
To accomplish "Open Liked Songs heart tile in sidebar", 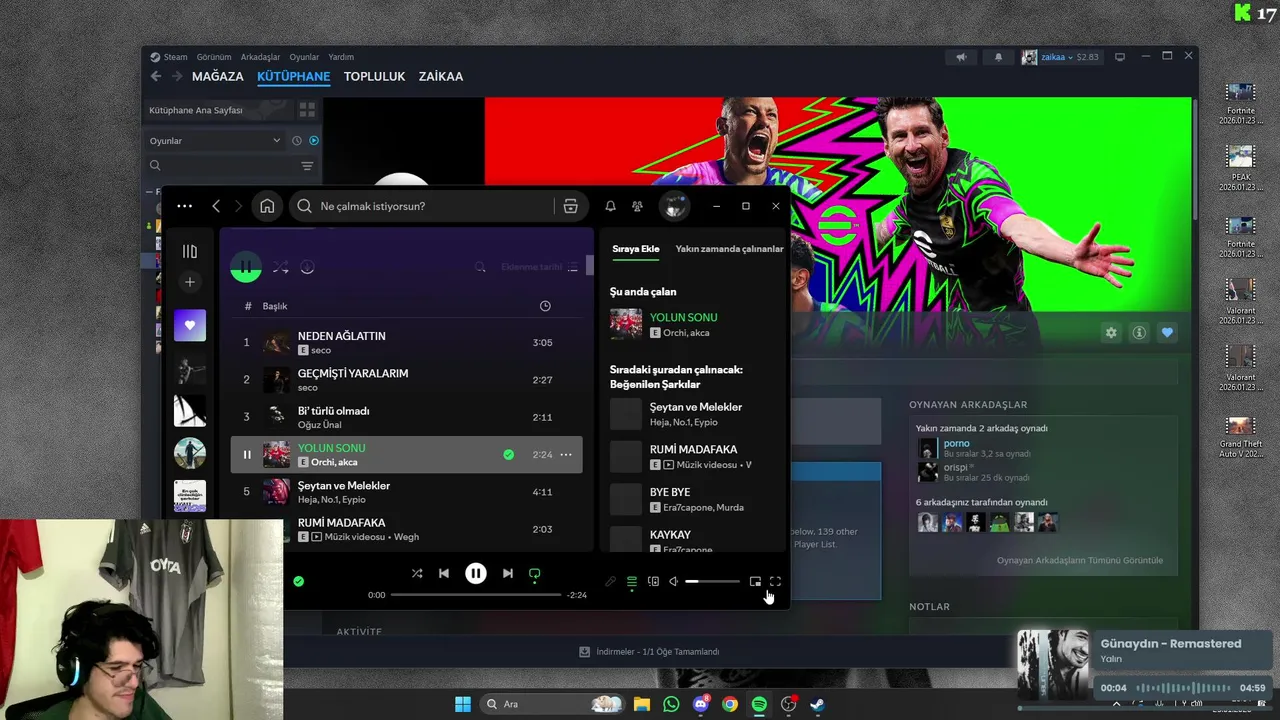I will [190, 325].
